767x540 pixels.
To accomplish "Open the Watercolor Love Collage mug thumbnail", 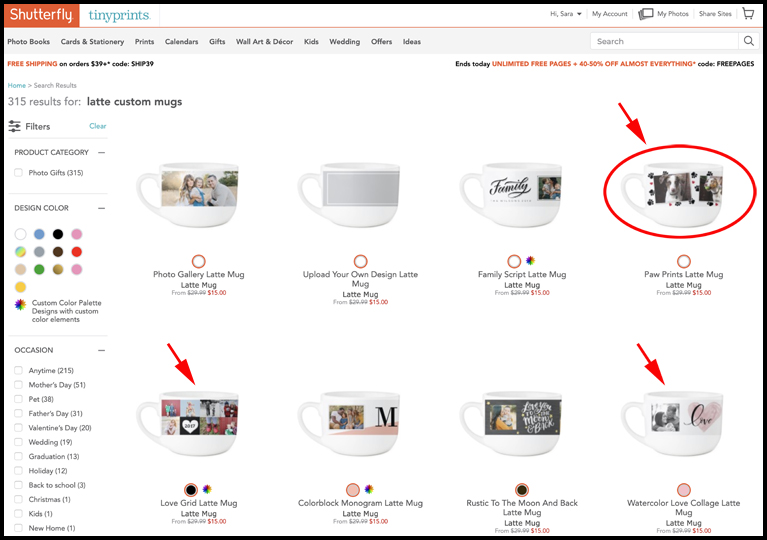I will [x=673, y=423].
